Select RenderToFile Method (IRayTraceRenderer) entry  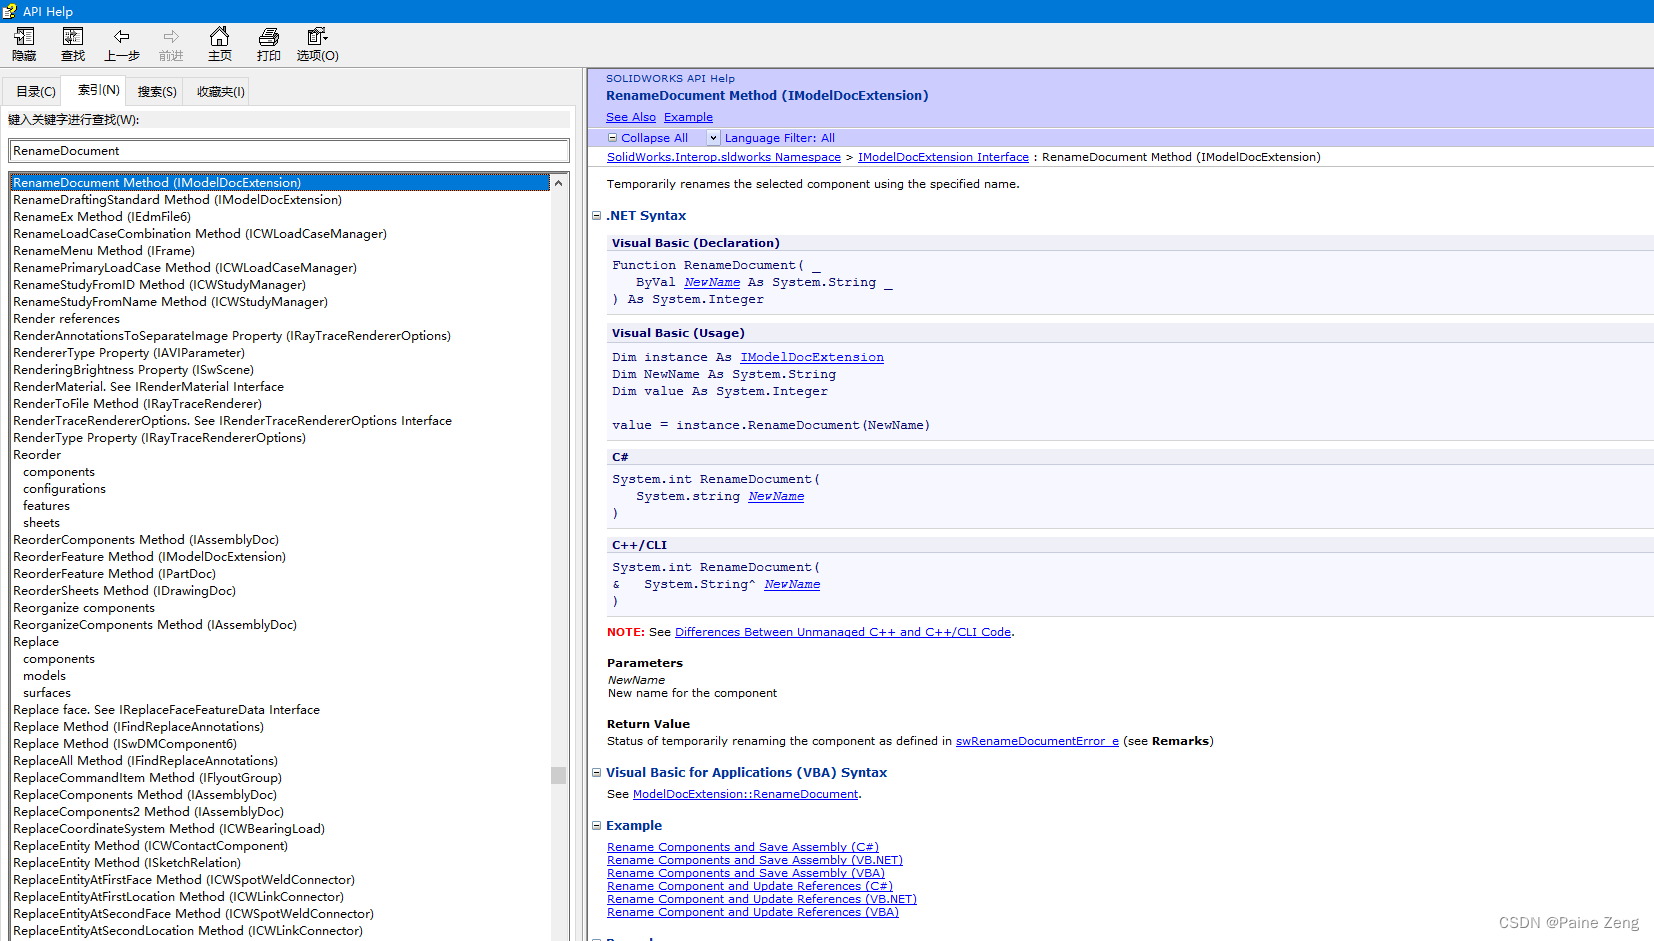pyautogui.click(x=137, y=404)
